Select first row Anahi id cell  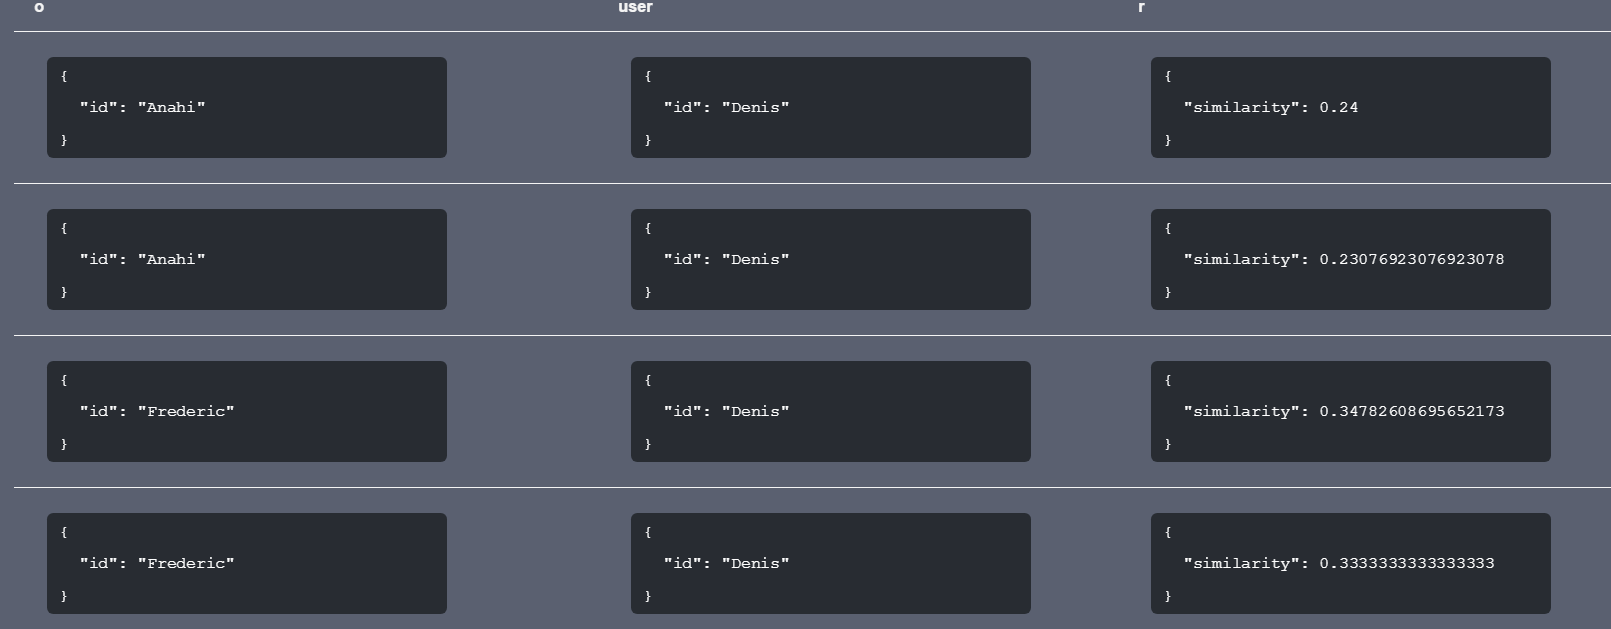pos(247,107)
